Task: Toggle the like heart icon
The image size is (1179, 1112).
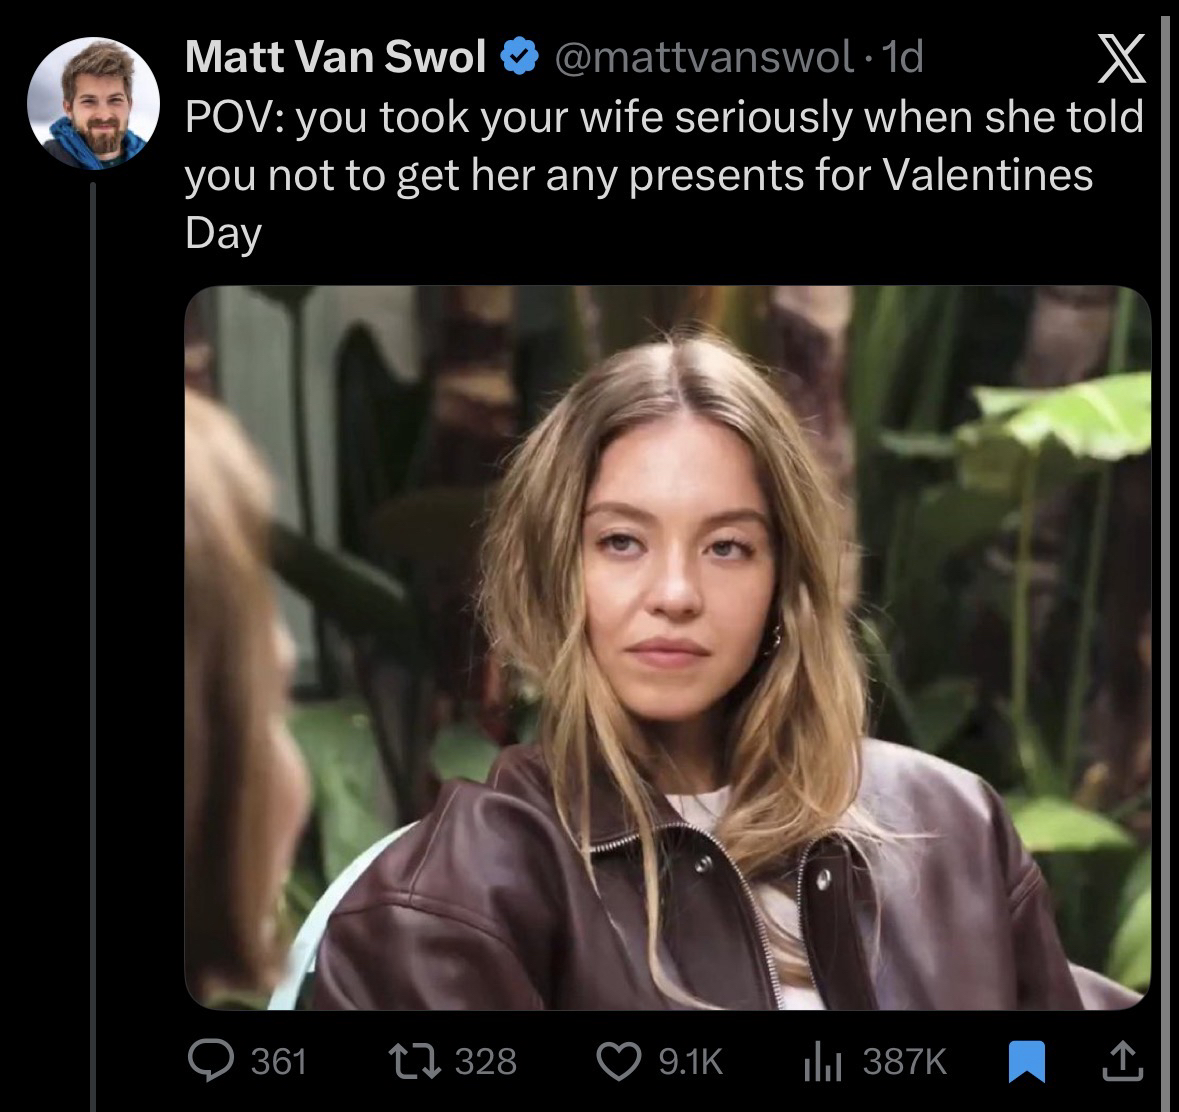Action: click(619, 1061)
